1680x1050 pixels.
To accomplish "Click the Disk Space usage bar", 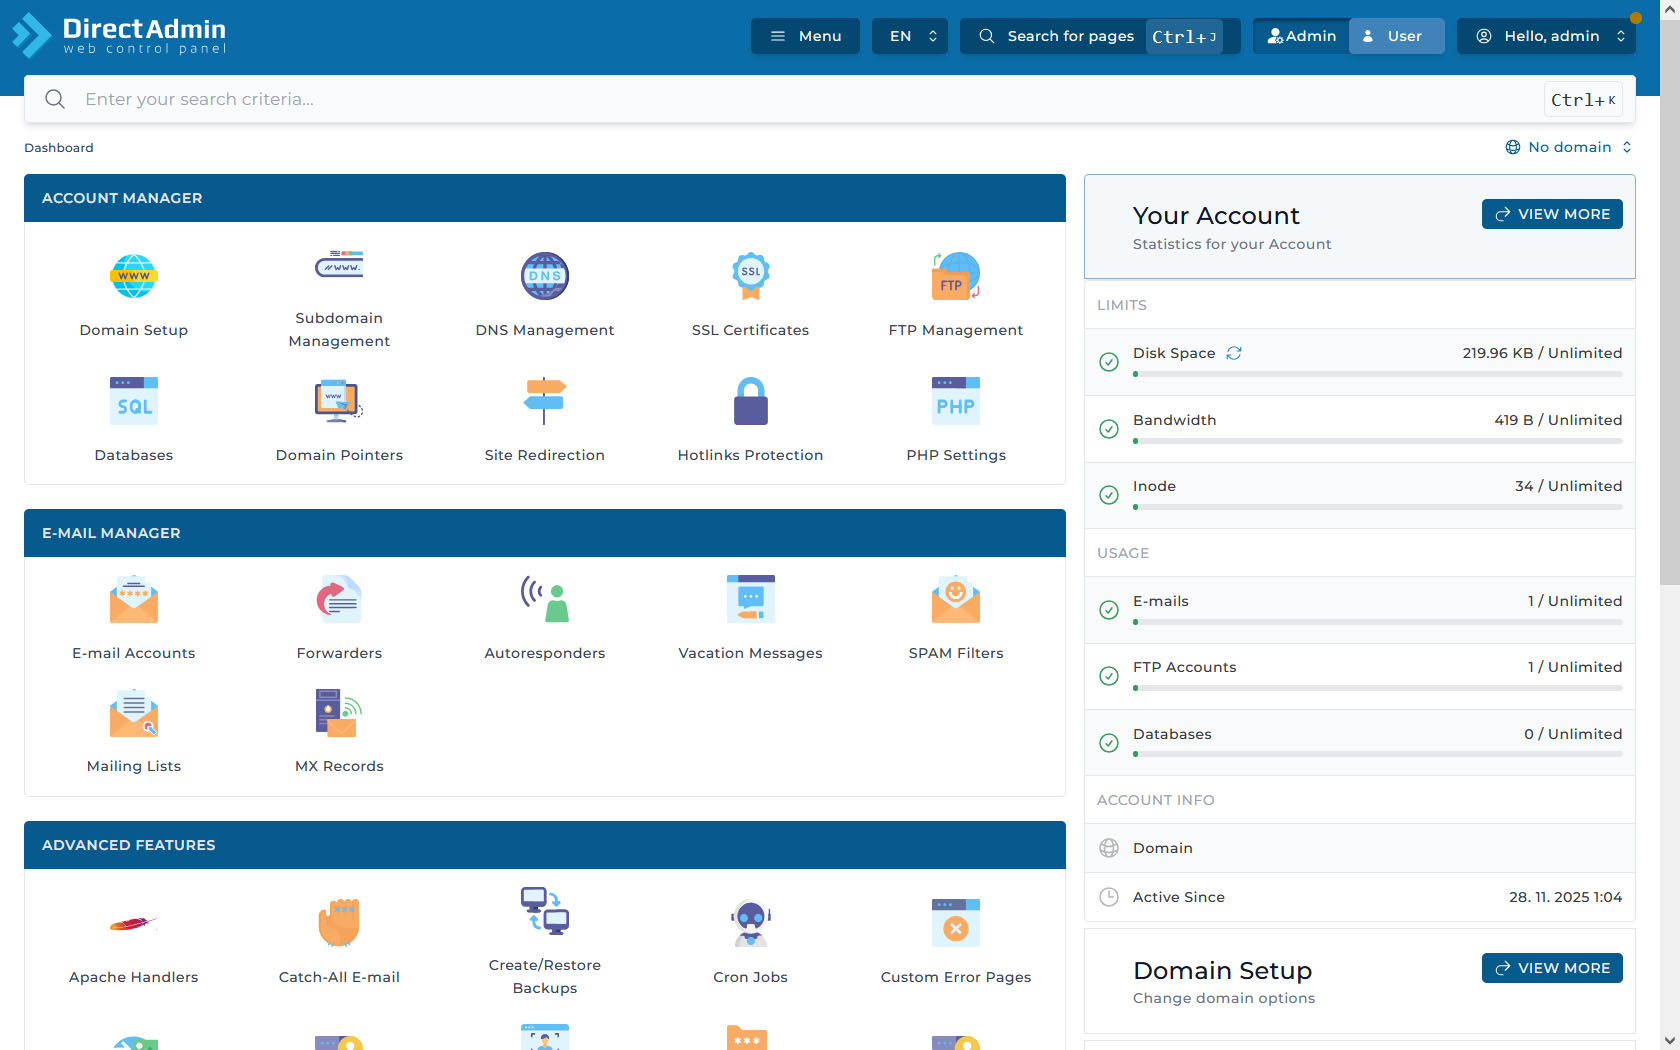I will (x=1377, y=374).
